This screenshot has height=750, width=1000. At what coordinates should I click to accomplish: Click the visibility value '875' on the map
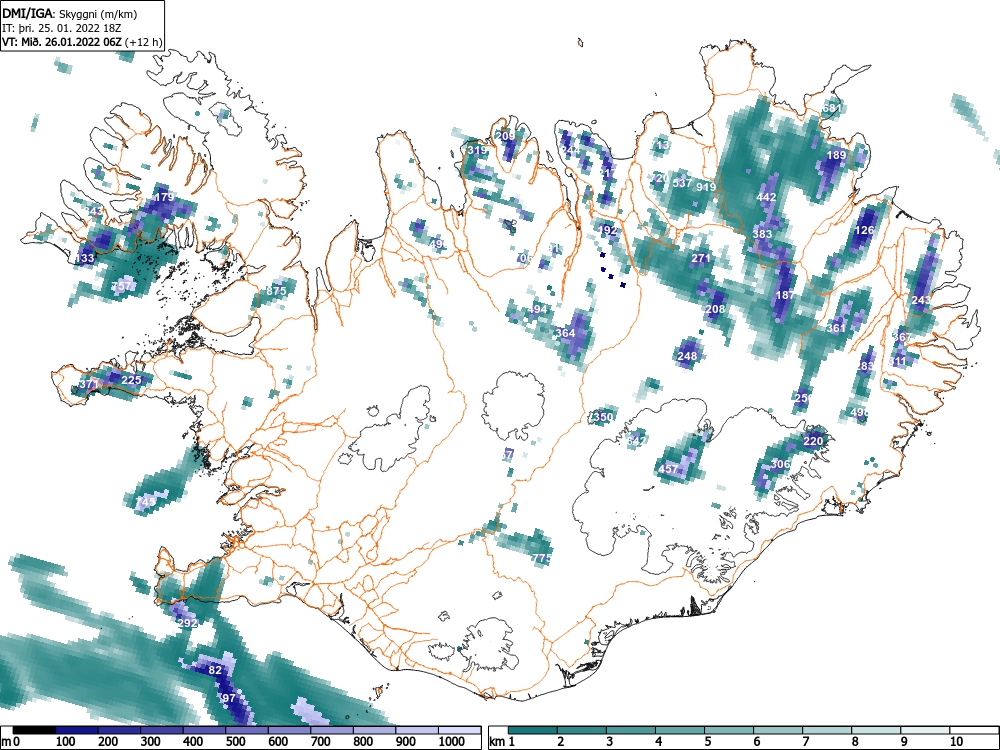[x=276, y=291]
